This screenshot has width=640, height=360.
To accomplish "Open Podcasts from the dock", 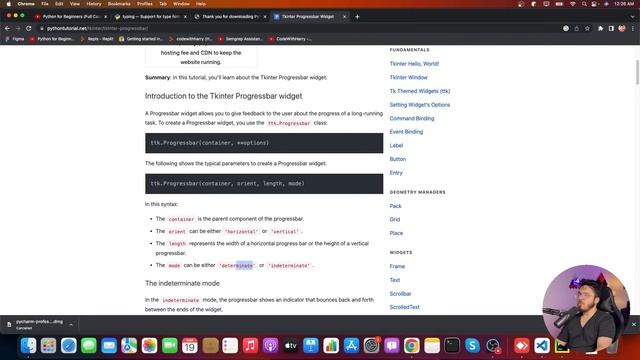I will tap(271, 346).
